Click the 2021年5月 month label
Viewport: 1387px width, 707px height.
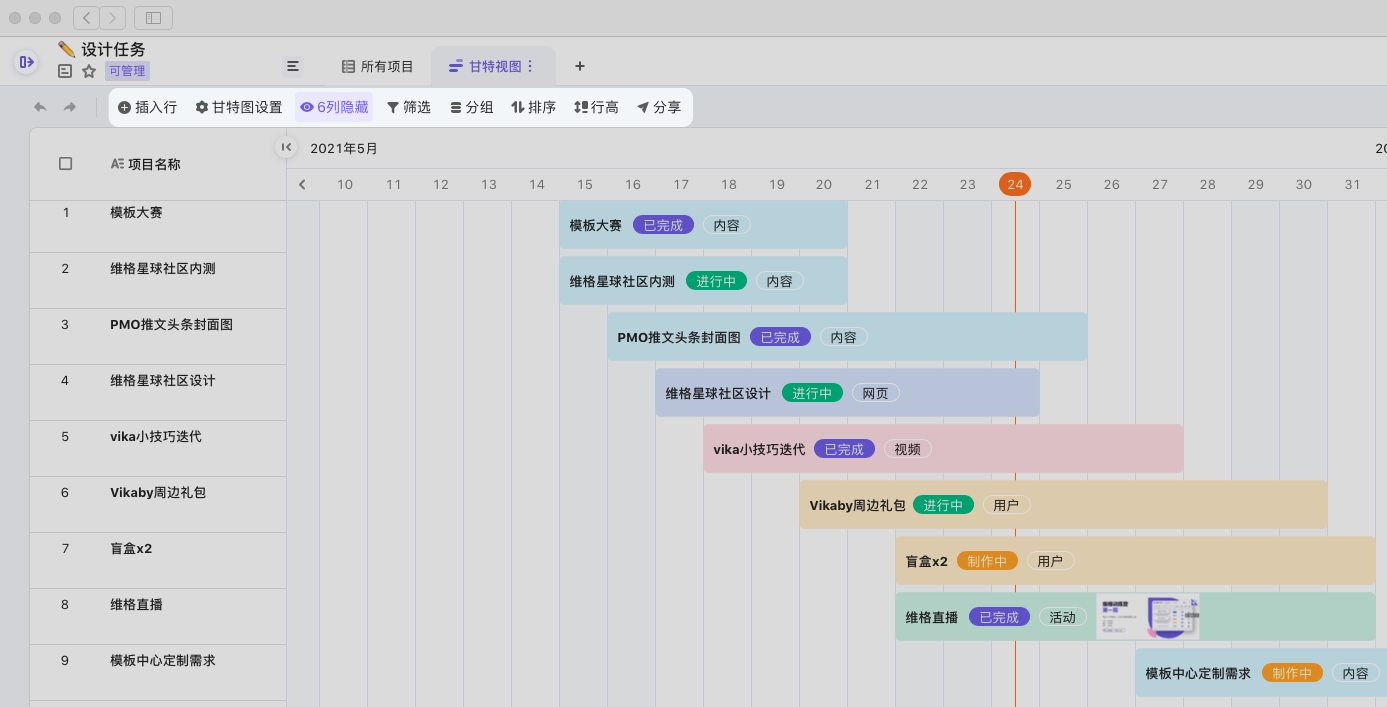pos(344,148)
